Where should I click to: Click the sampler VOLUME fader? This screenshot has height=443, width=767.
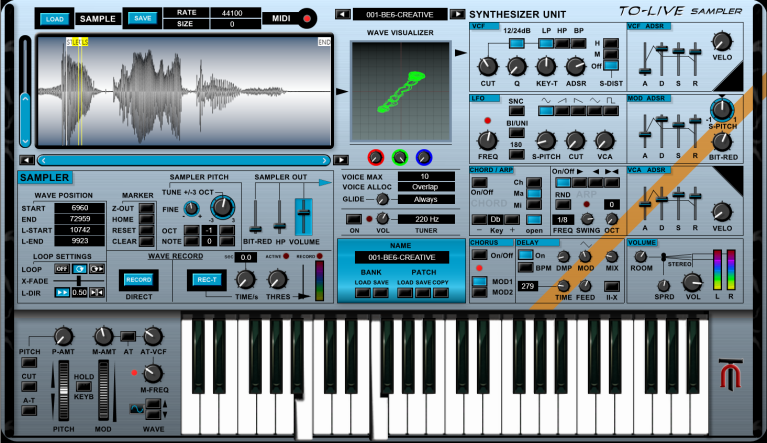pos(302,215)
